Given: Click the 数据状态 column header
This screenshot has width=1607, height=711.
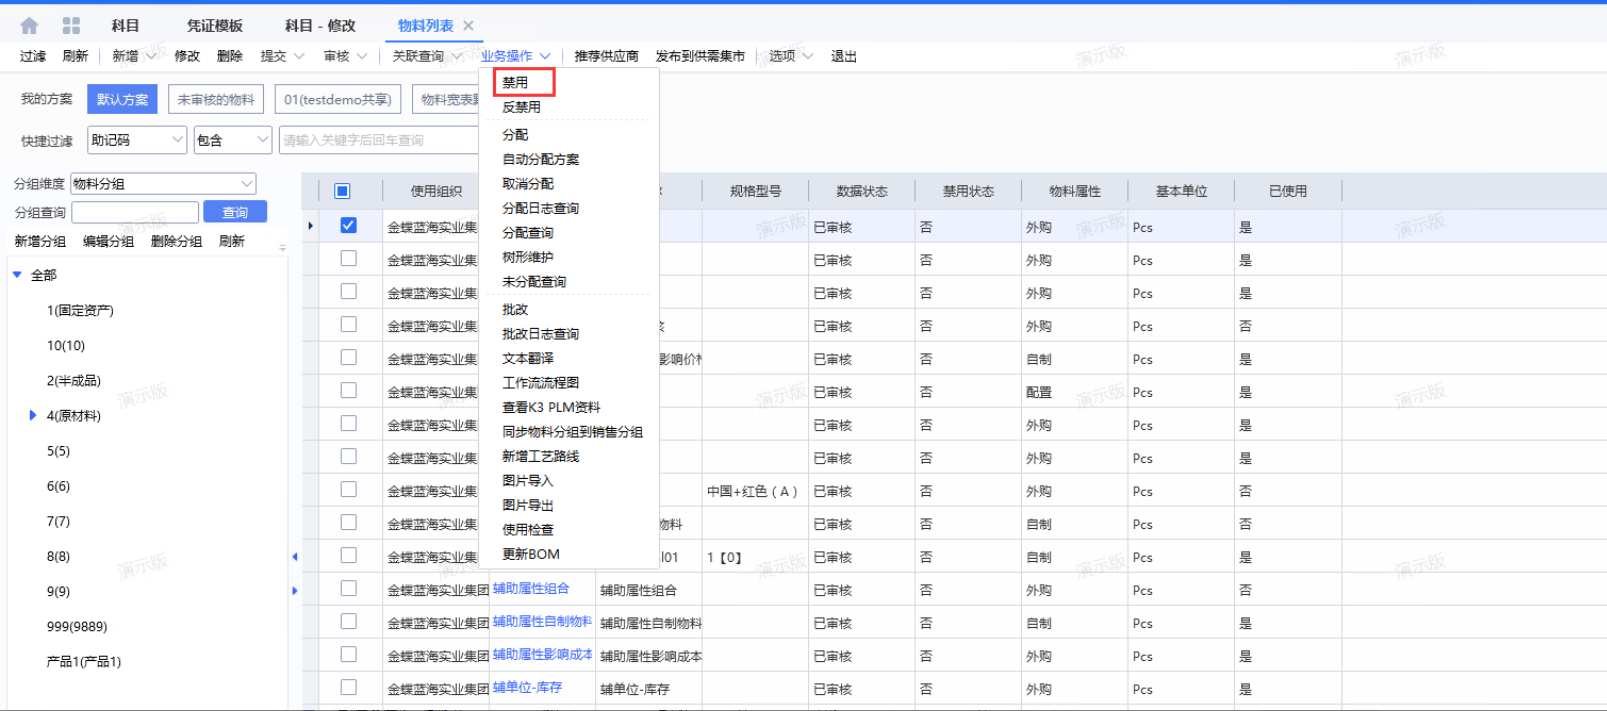Looking at the screenshot, I should (862, 191).
